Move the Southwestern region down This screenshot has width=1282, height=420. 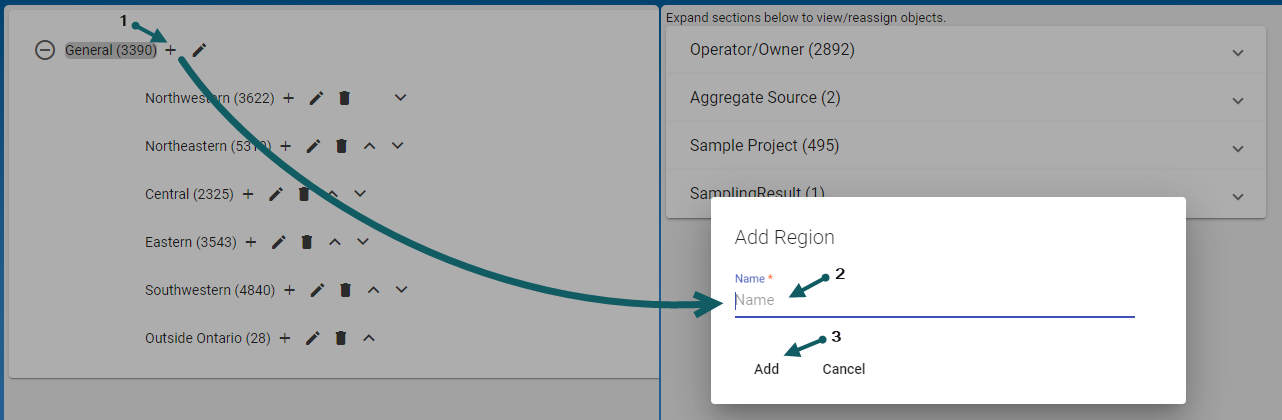click(x=401, y=290)
